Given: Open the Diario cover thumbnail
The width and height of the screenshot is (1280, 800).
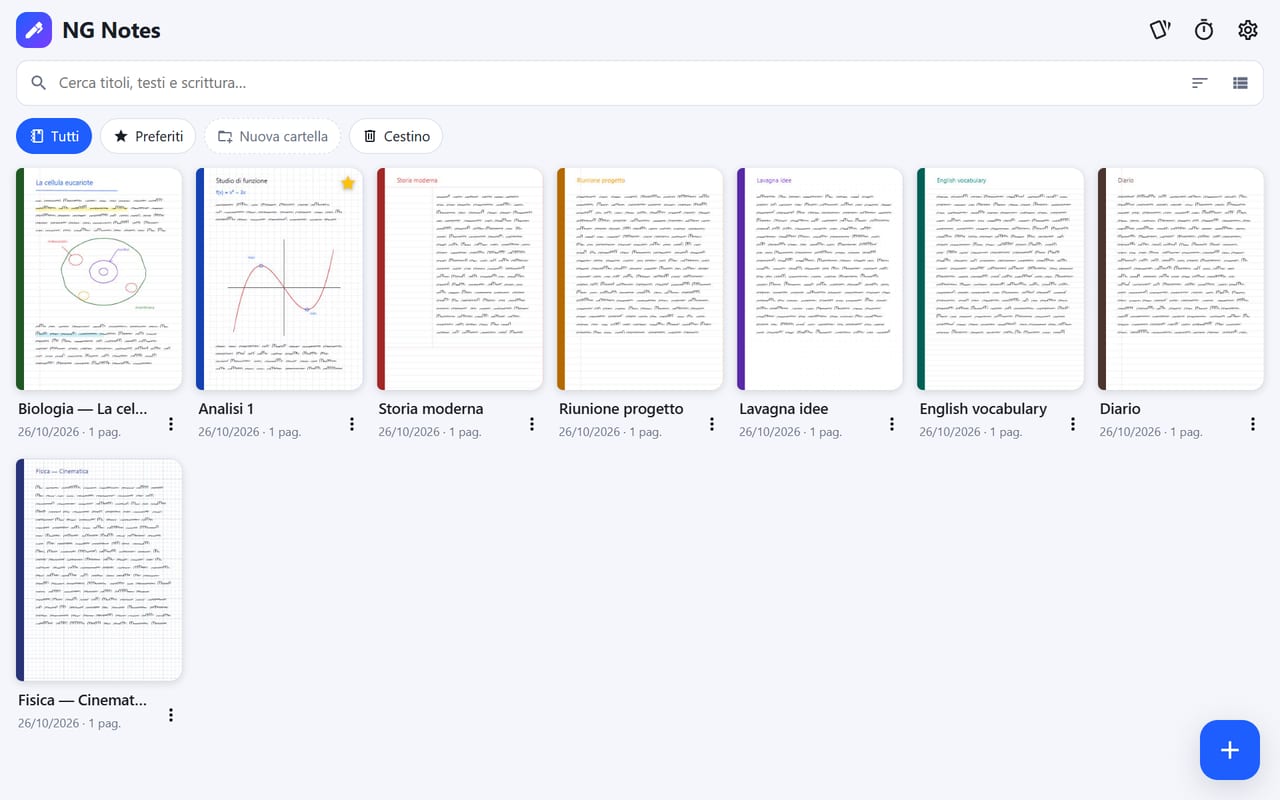Looking at the screenshot, I should click(1181, 279).
